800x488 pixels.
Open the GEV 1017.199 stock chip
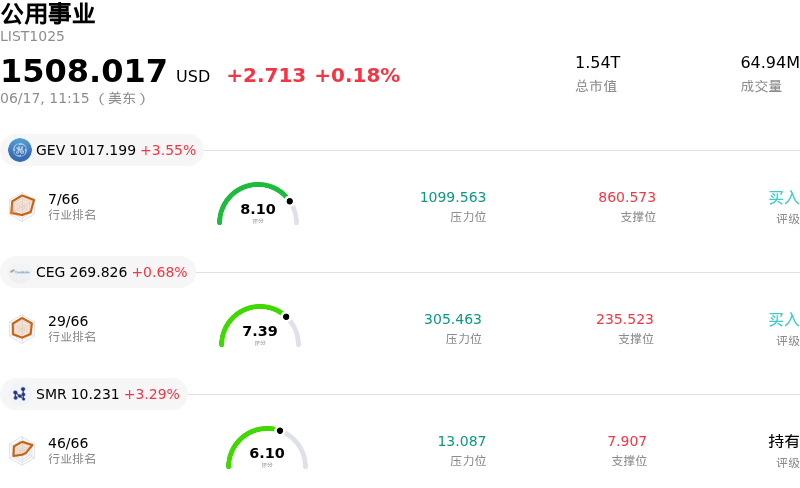coord(102,150)
